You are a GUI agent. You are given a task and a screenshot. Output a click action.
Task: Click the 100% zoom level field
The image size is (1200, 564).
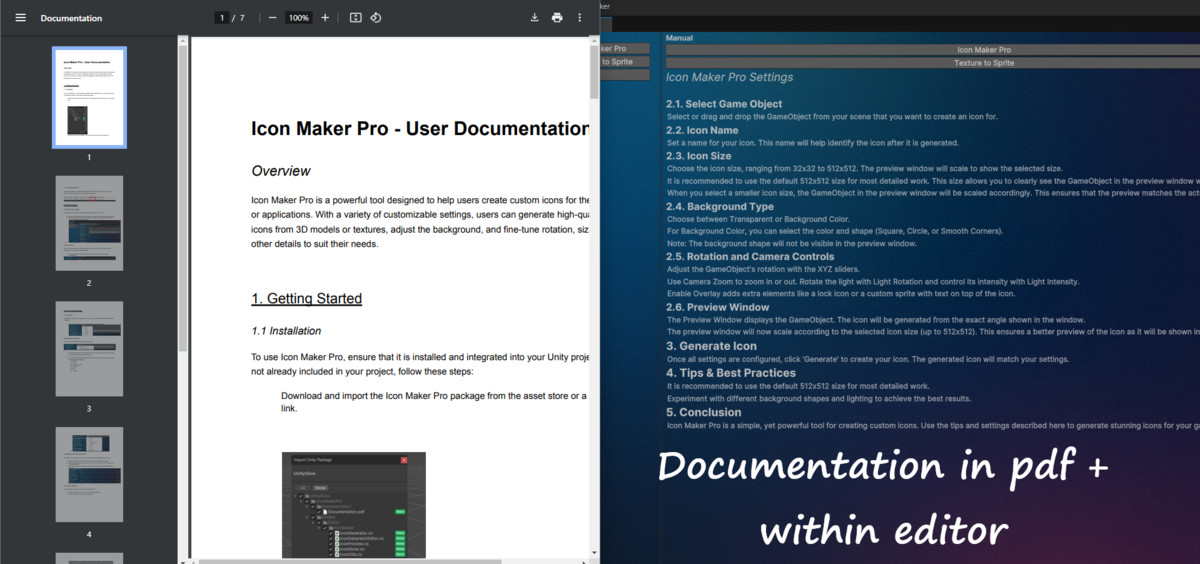pos(298,18)
